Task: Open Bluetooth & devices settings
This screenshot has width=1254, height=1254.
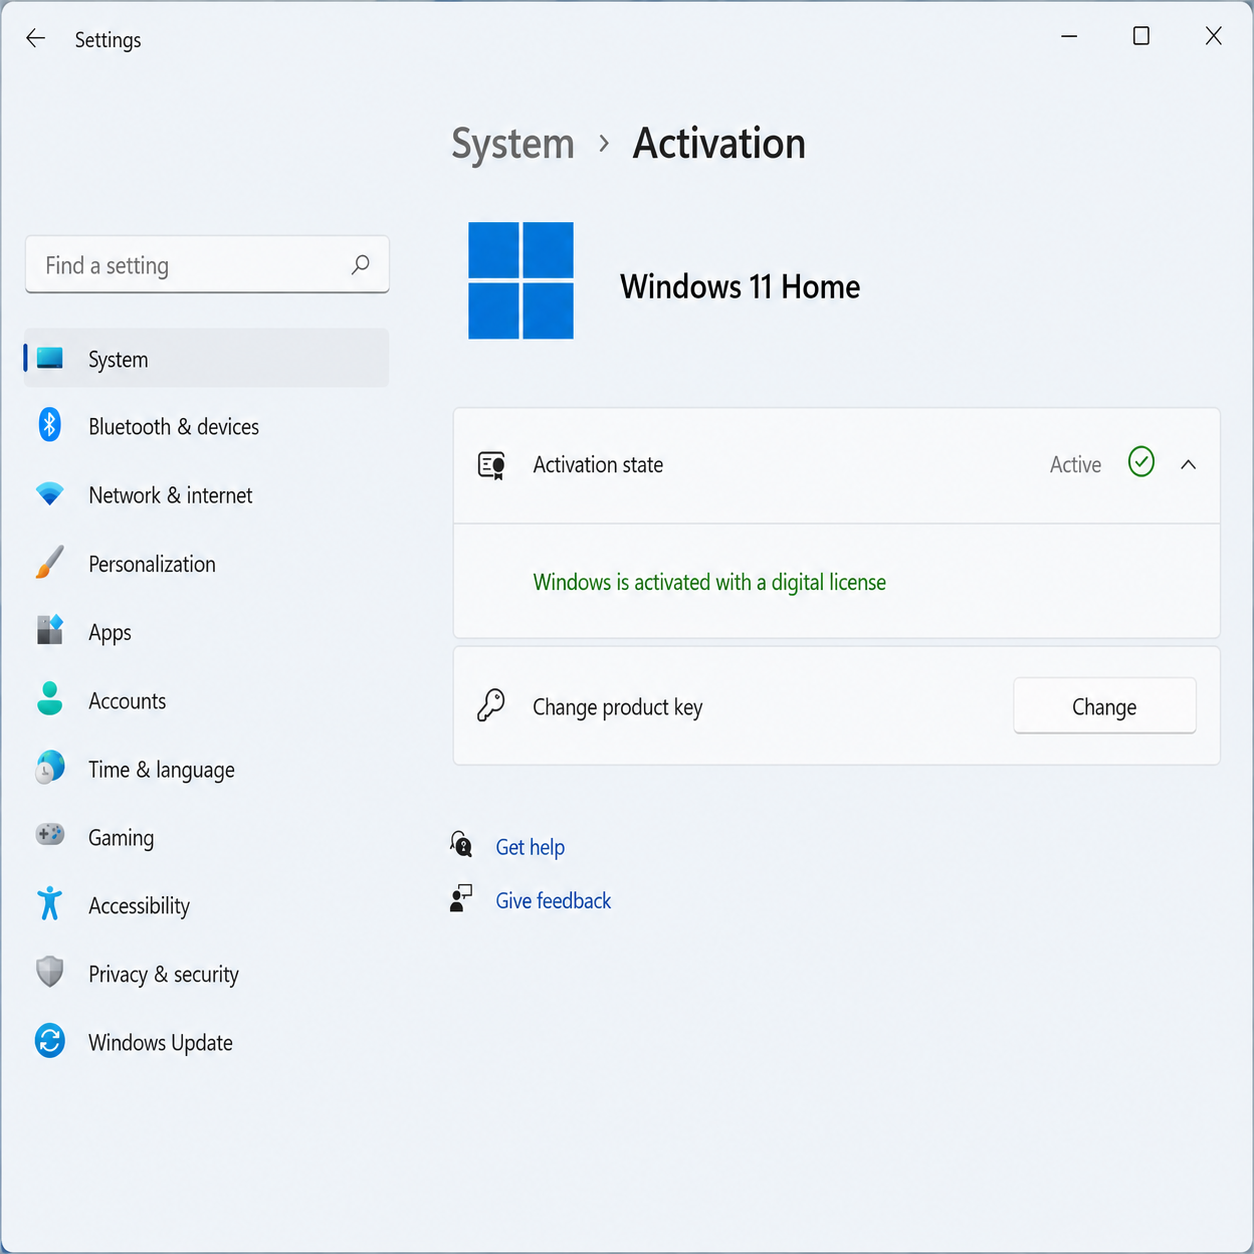Action: [x=207, y=427]
